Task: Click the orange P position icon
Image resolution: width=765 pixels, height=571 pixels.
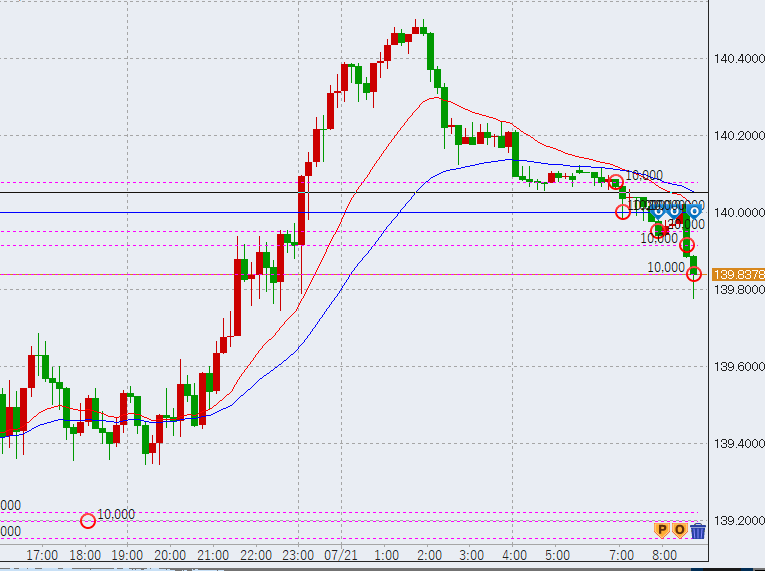Action: (x=660, y=530)
